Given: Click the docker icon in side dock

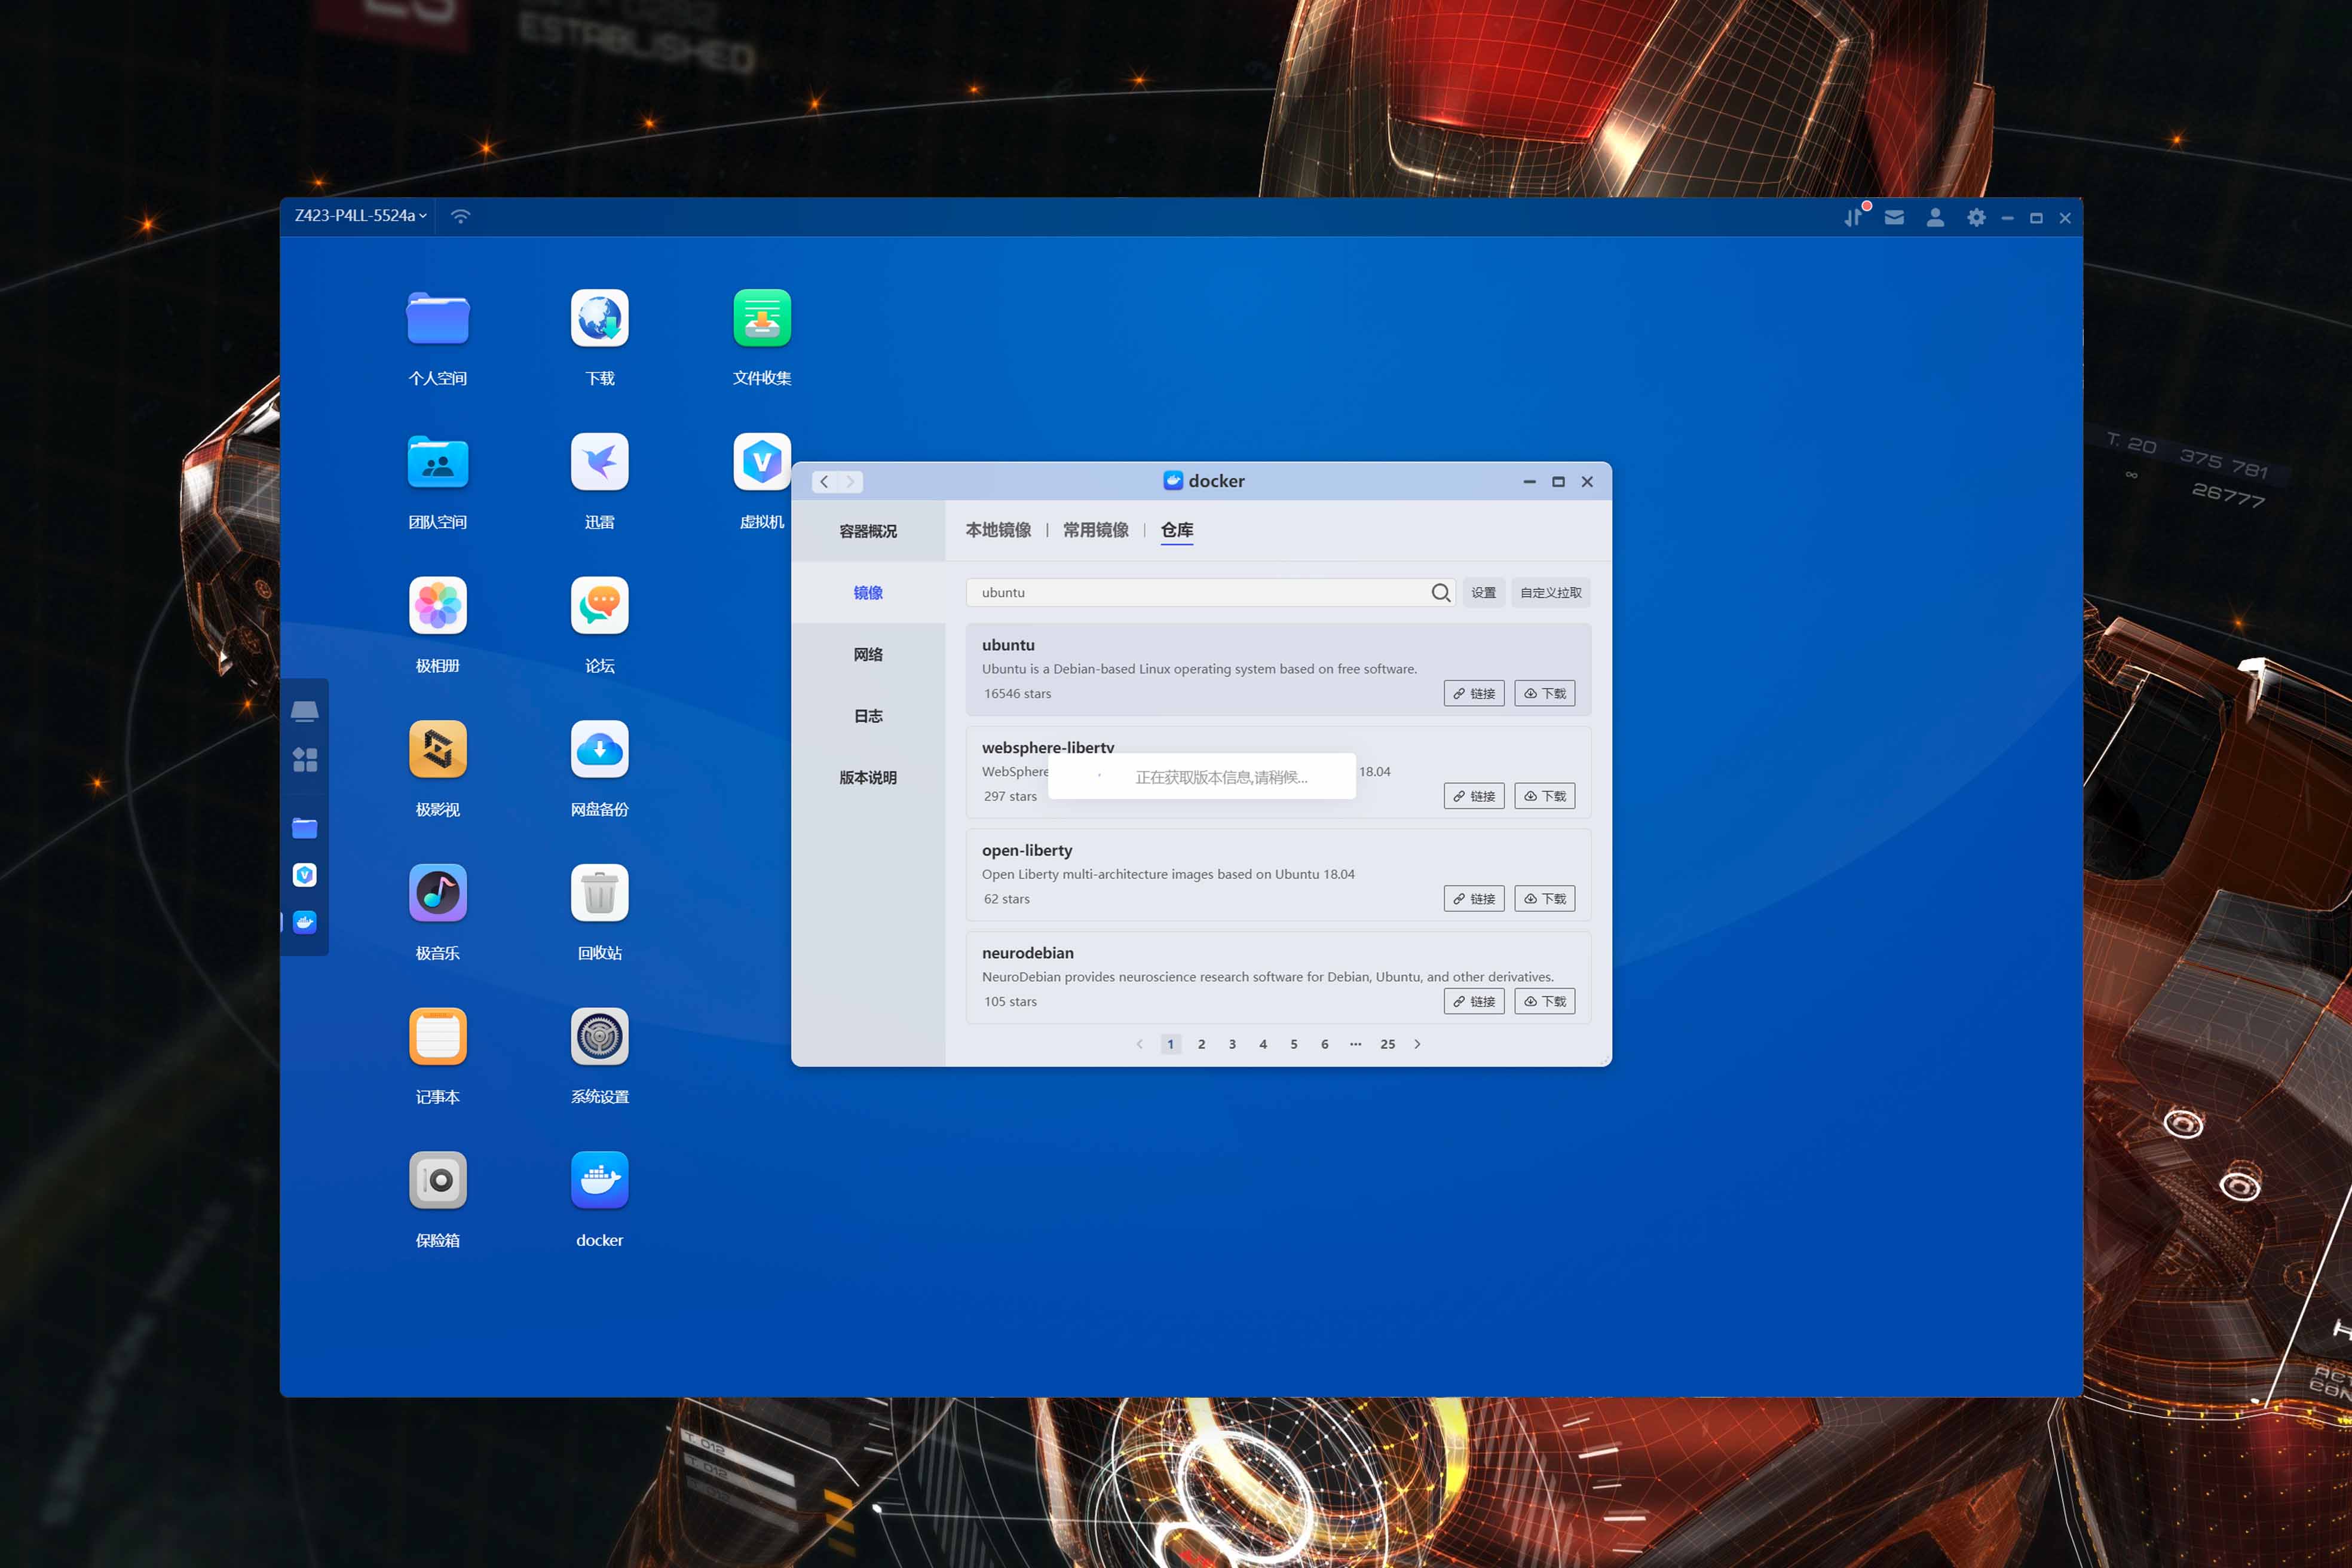Looking at the screenshot, I should pos(305,922).
